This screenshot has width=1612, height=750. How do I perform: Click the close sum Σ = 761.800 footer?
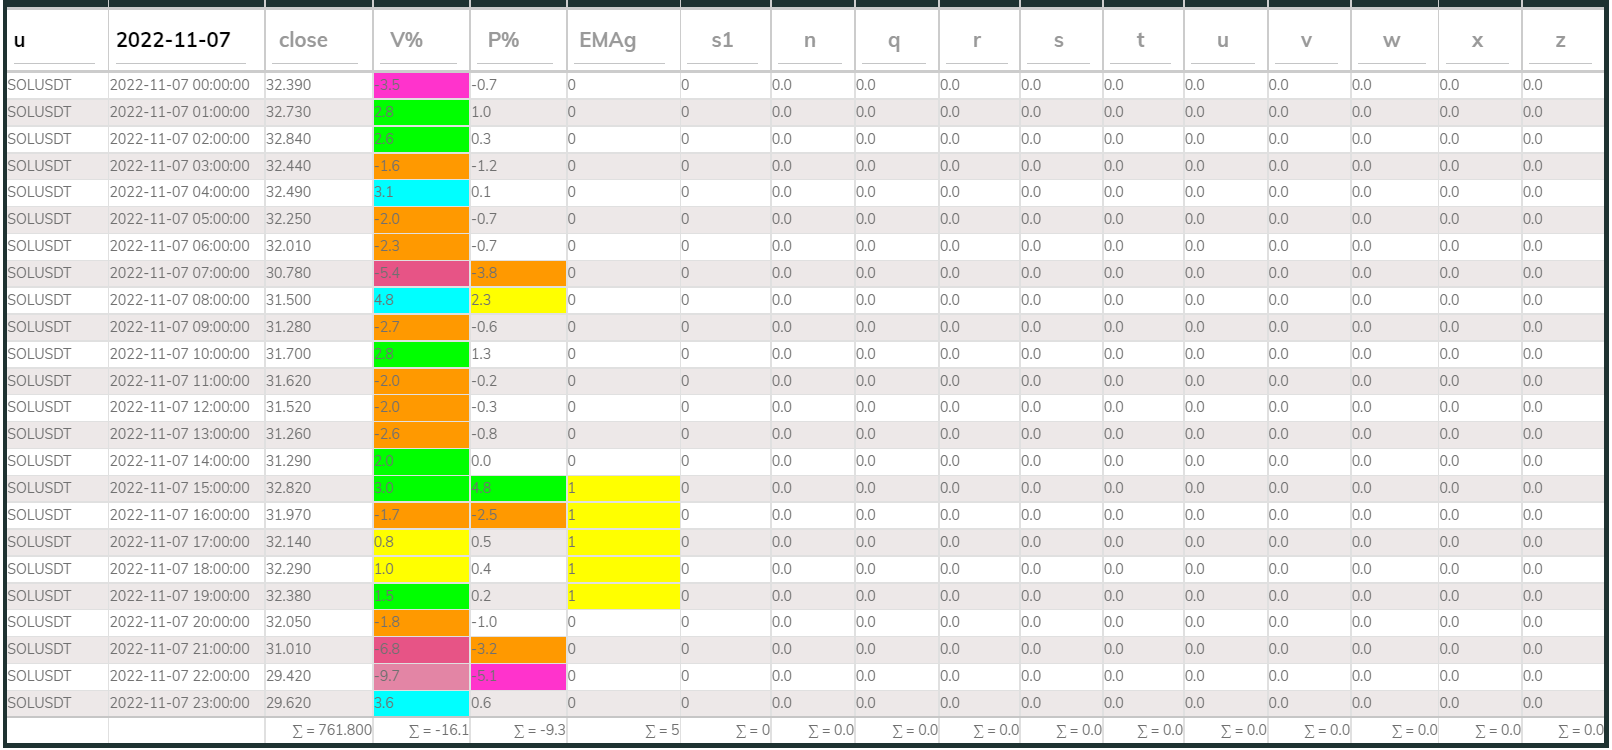(x=331, y=730)
